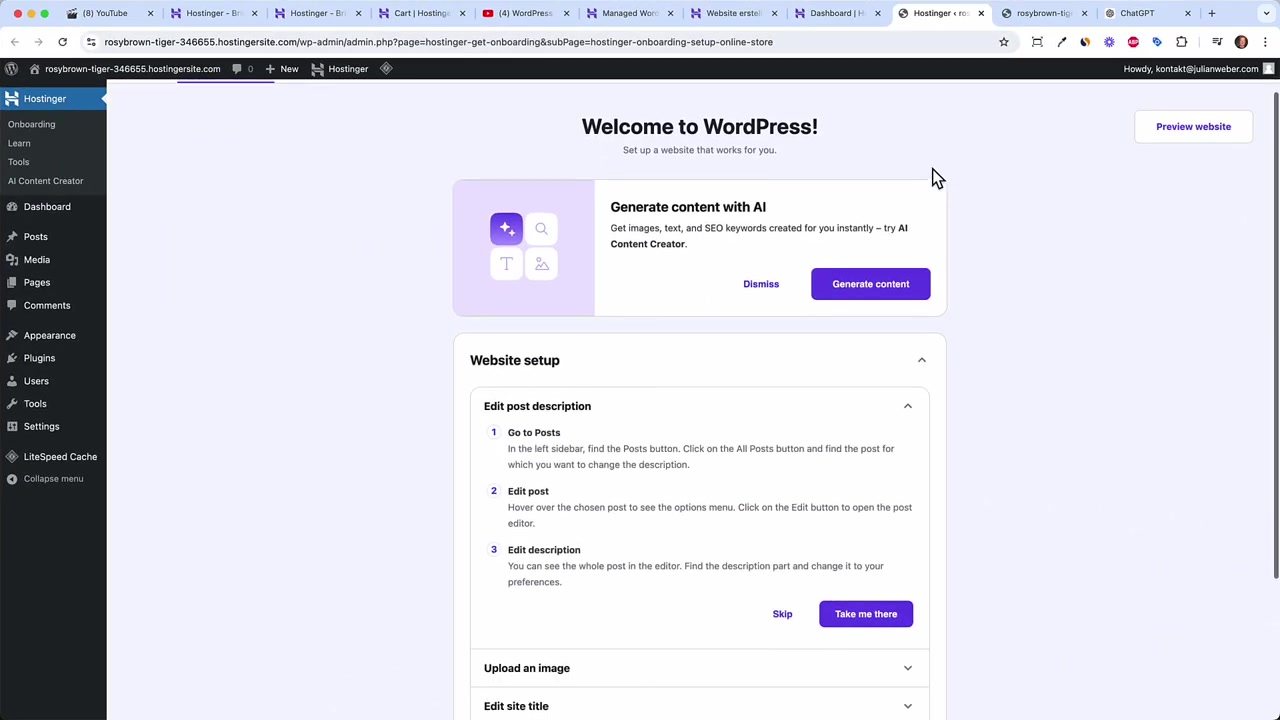This screenshot has width=1280, height=720.
Task: Switch to the (4) WordPress YouTube tab
Action: point(525,13)
